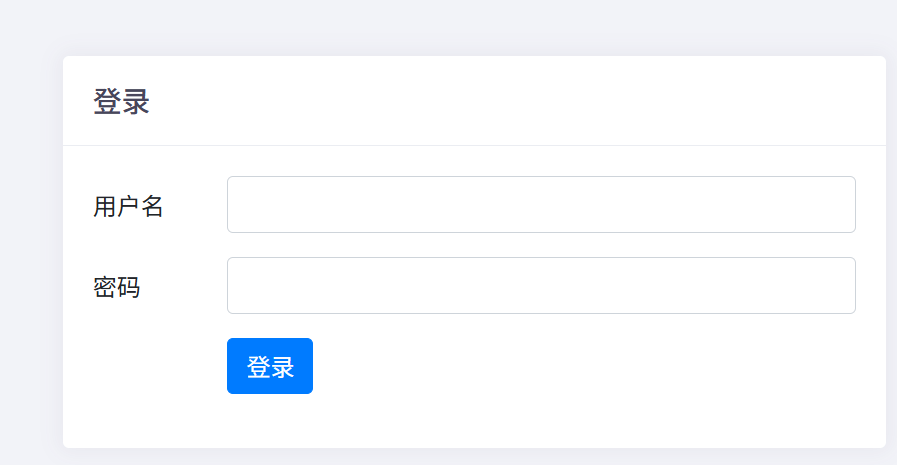The image size is (897, 465).
Task: Focus the 密码 input field
Action: tap(541, 286)
